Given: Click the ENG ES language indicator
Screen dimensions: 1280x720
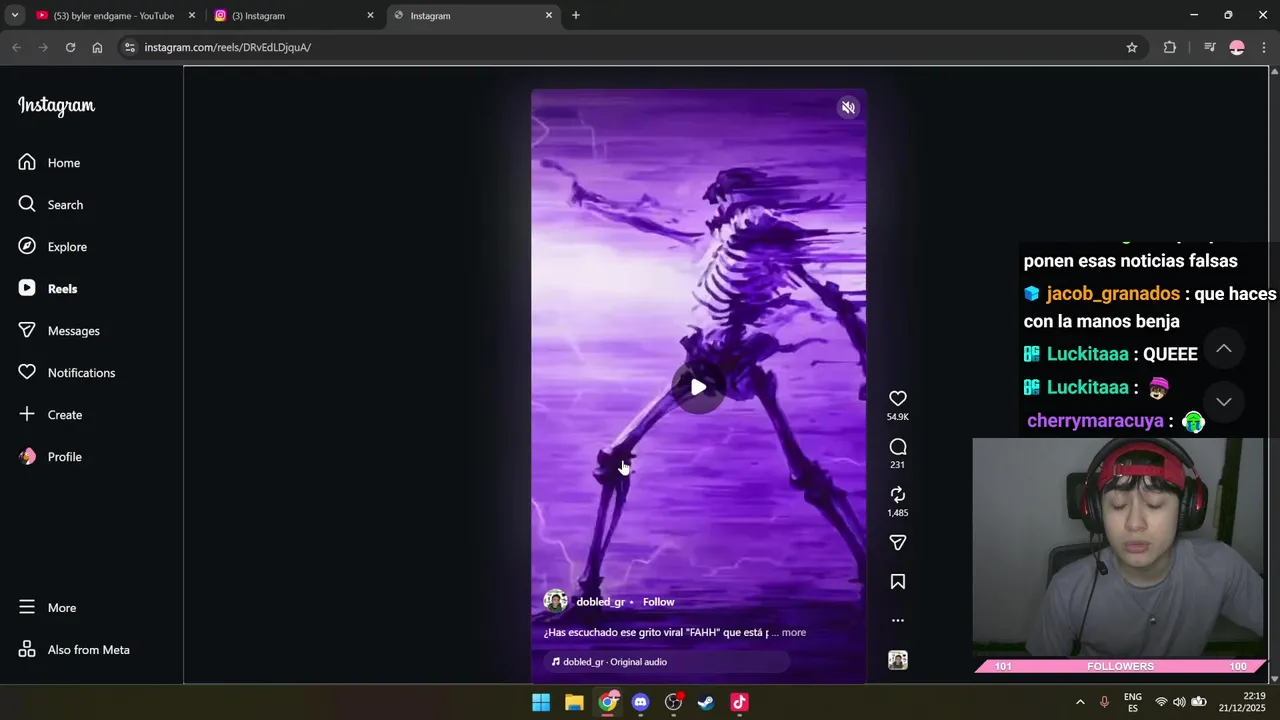Looking at the screenshot, I should [1132, 702].
